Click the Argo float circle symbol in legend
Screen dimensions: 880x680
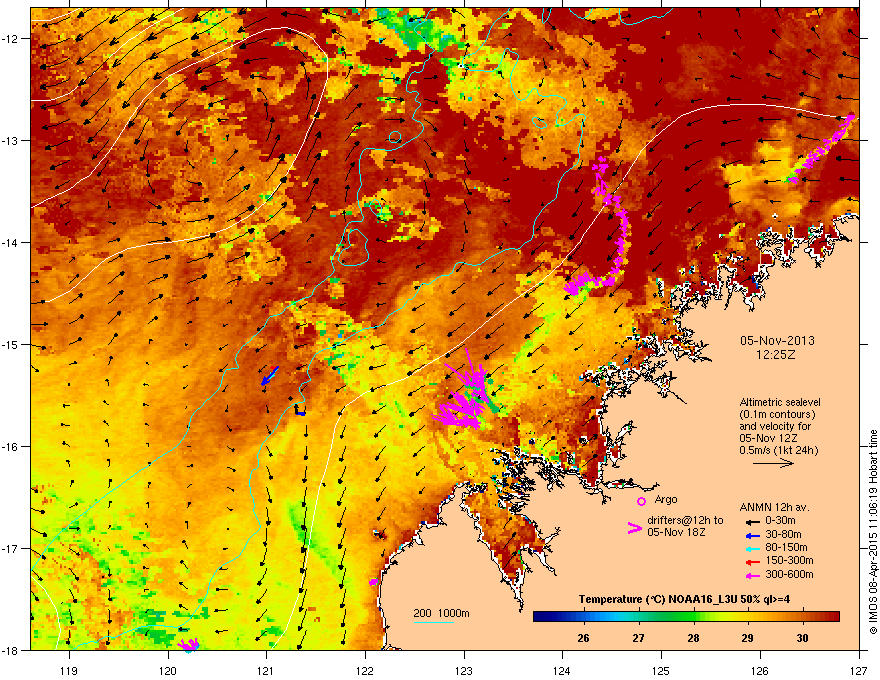[x=641, y=501]
